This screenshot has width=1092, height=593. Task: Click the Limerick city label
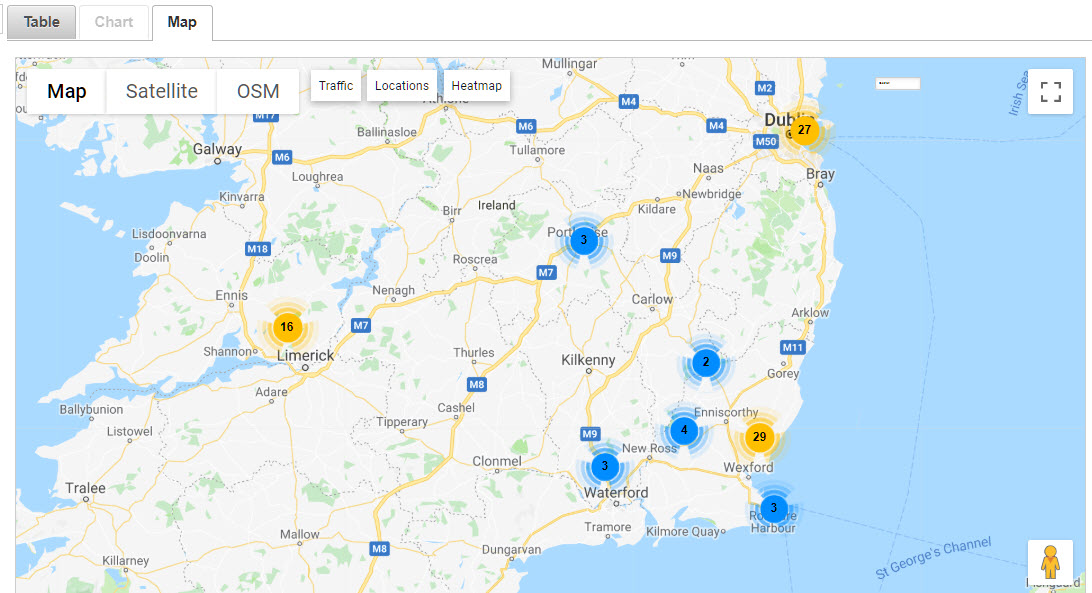point(306,355)
